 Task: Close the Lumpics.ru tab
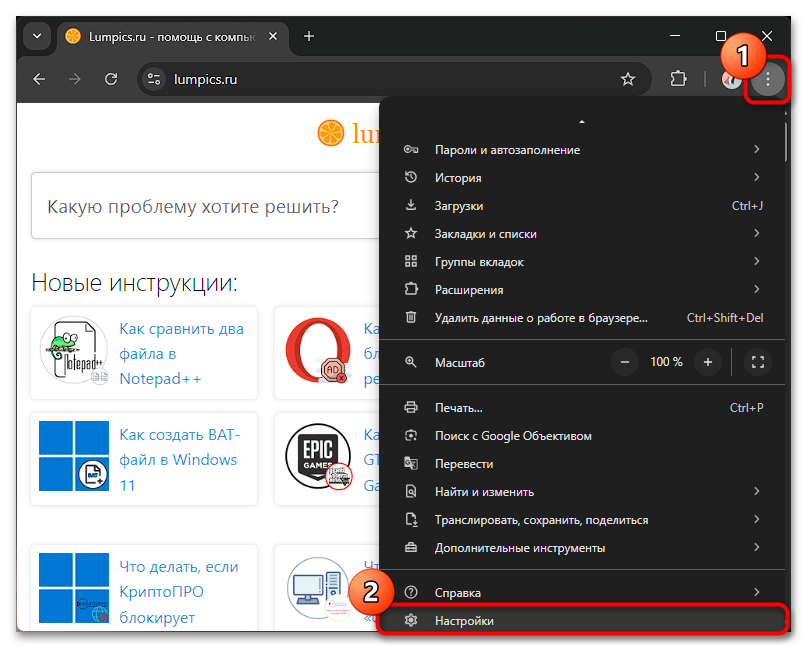(273, 37)
